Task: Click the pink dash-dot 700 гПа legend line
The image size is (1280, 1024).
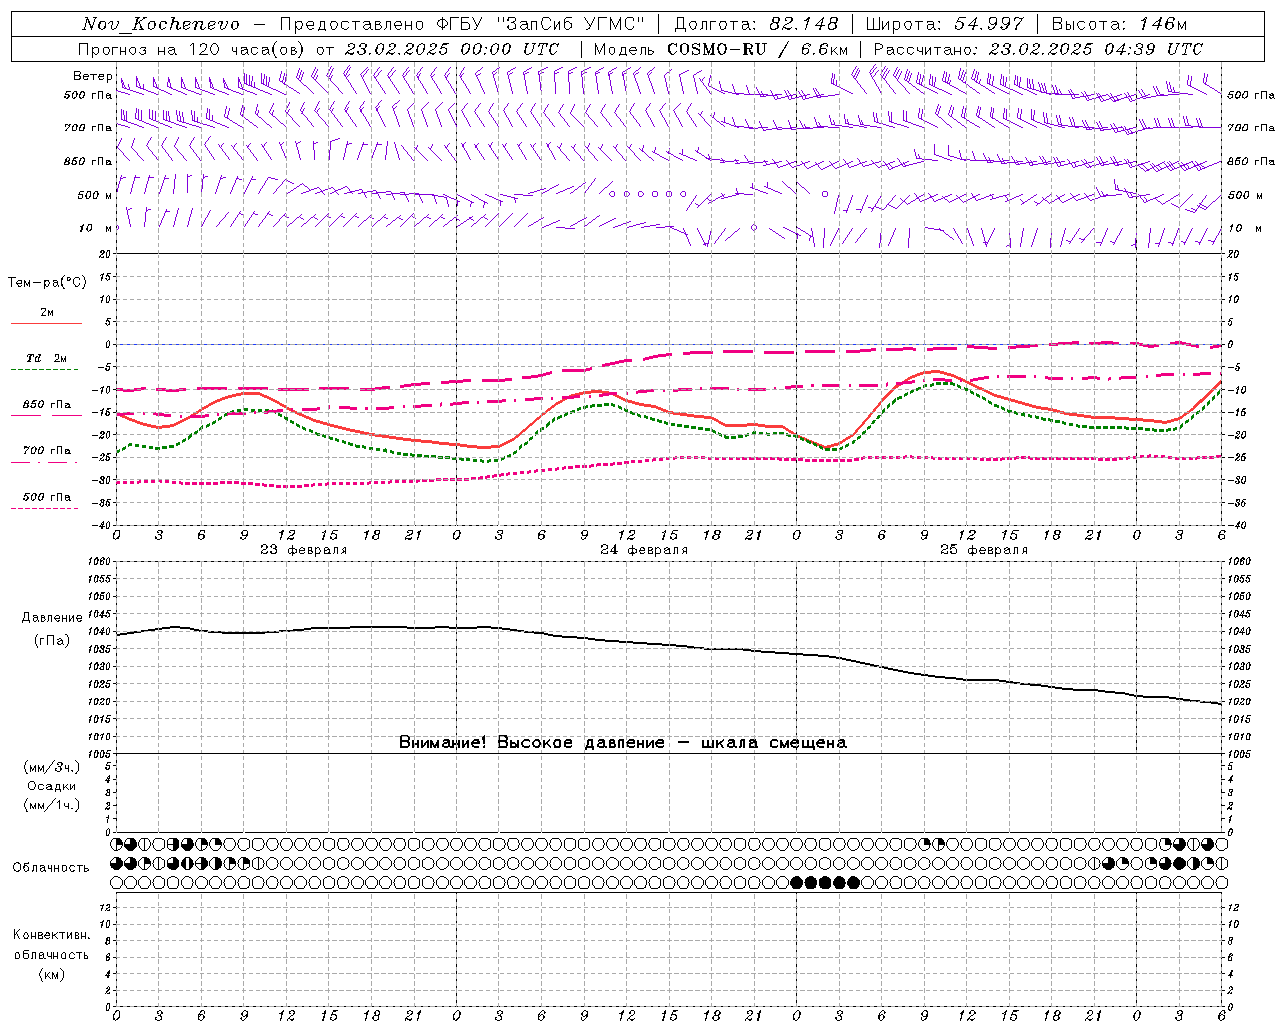Action: tap(44, 462)
